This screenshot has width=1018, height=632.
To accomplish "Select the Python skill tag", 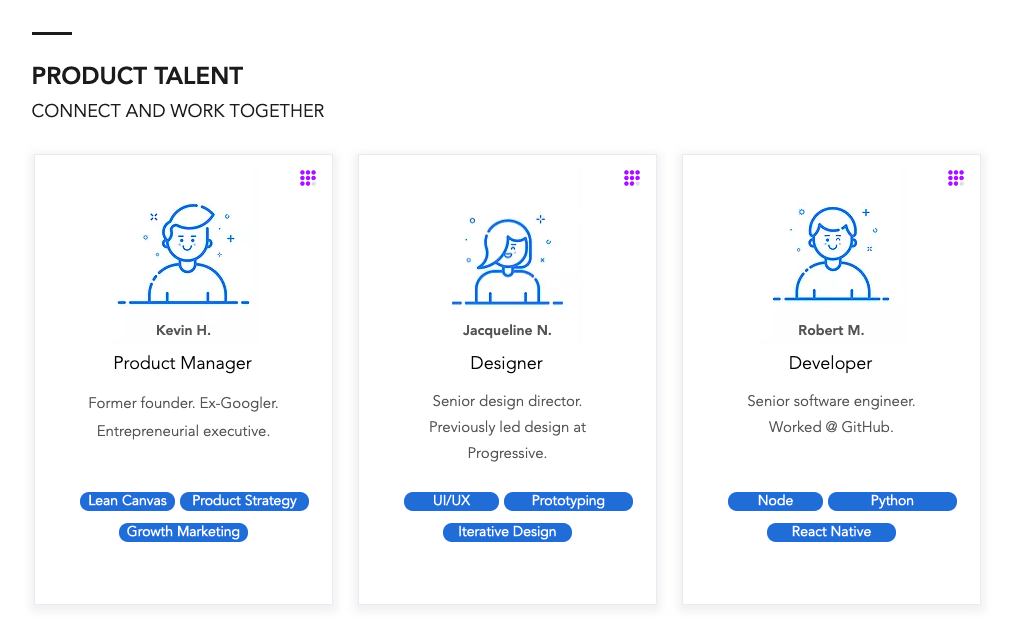I will pos(892,501).
